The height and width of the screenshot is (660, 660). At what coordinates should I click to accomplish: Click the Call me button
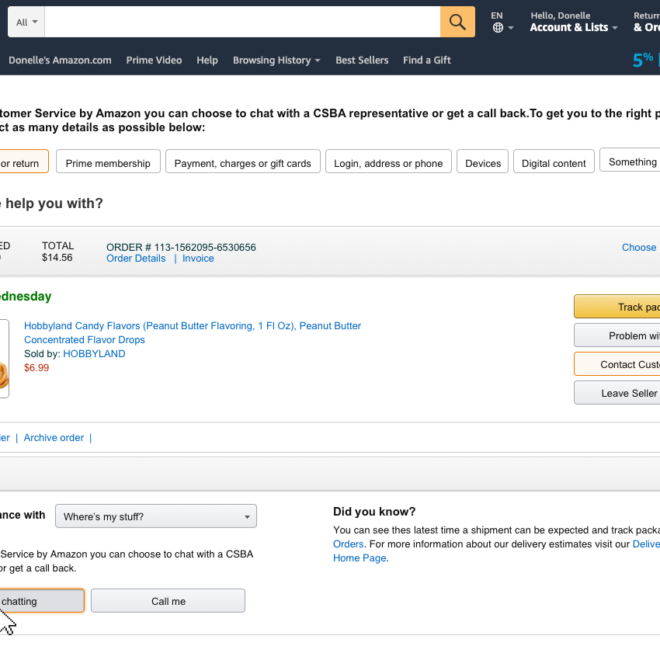coord(168,601)
